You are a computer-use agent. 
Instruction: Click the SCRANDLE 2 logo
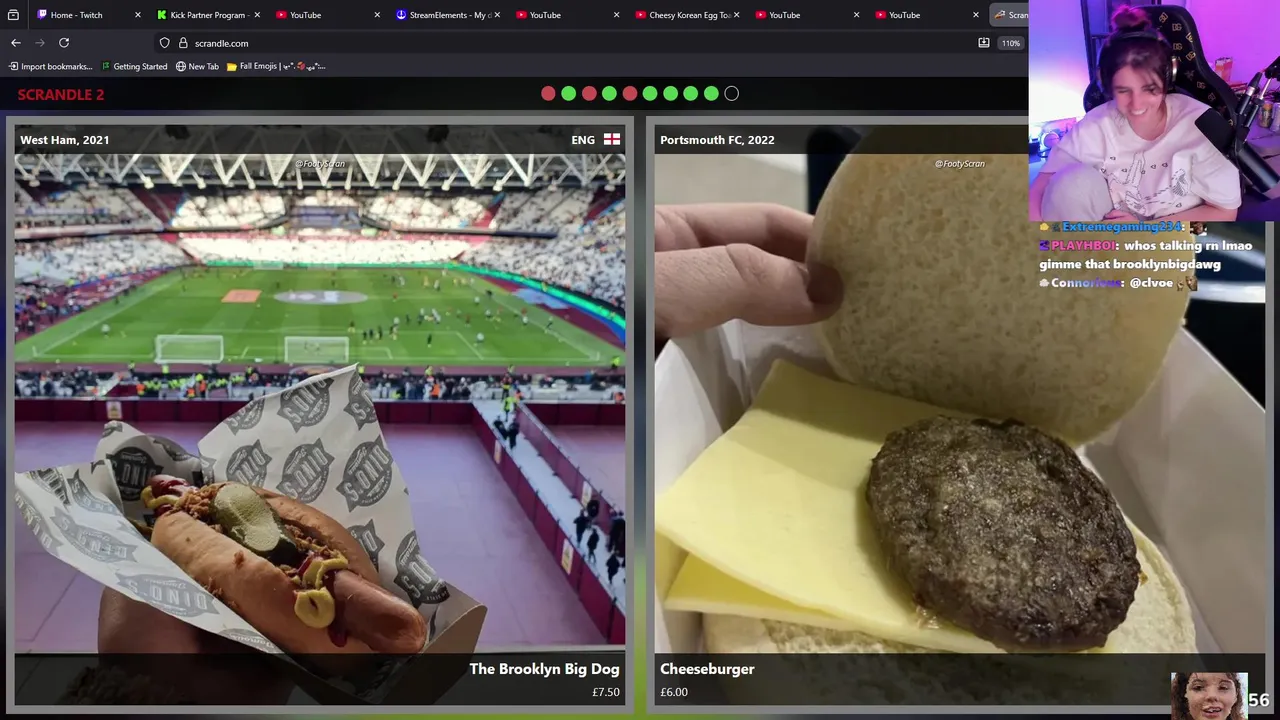tap(61, 94)
